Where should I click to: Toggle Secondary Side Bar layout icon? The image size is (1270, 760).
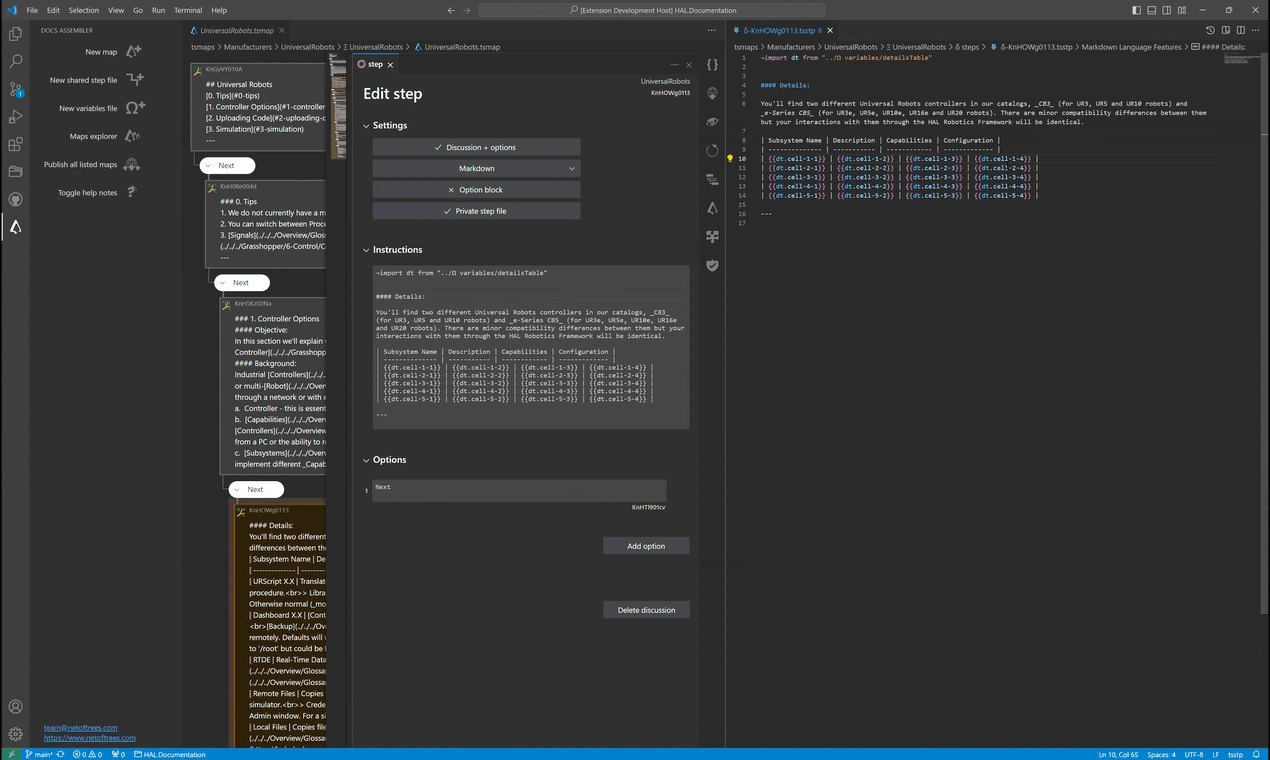click(1167, 10)
